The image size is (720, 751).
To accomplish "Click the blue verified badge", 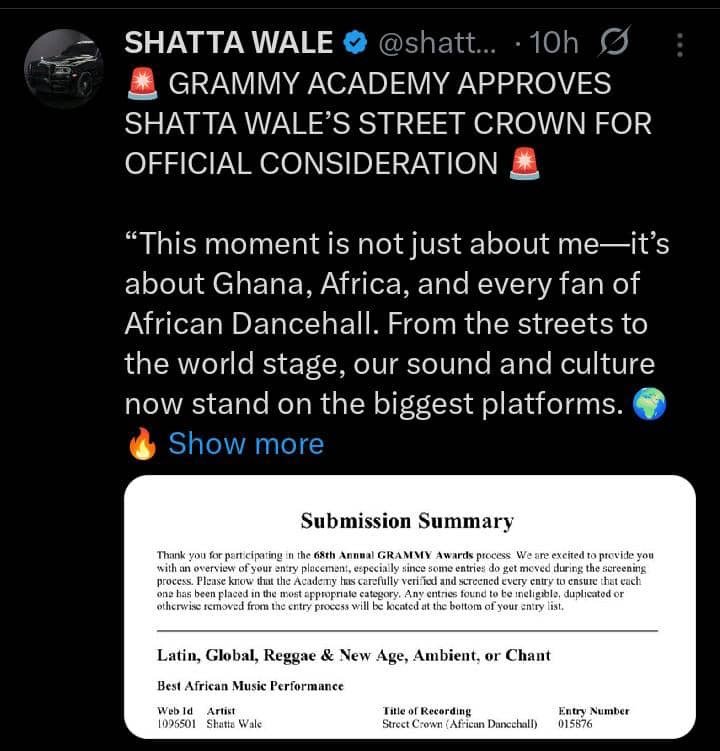I will coord(355,42).
